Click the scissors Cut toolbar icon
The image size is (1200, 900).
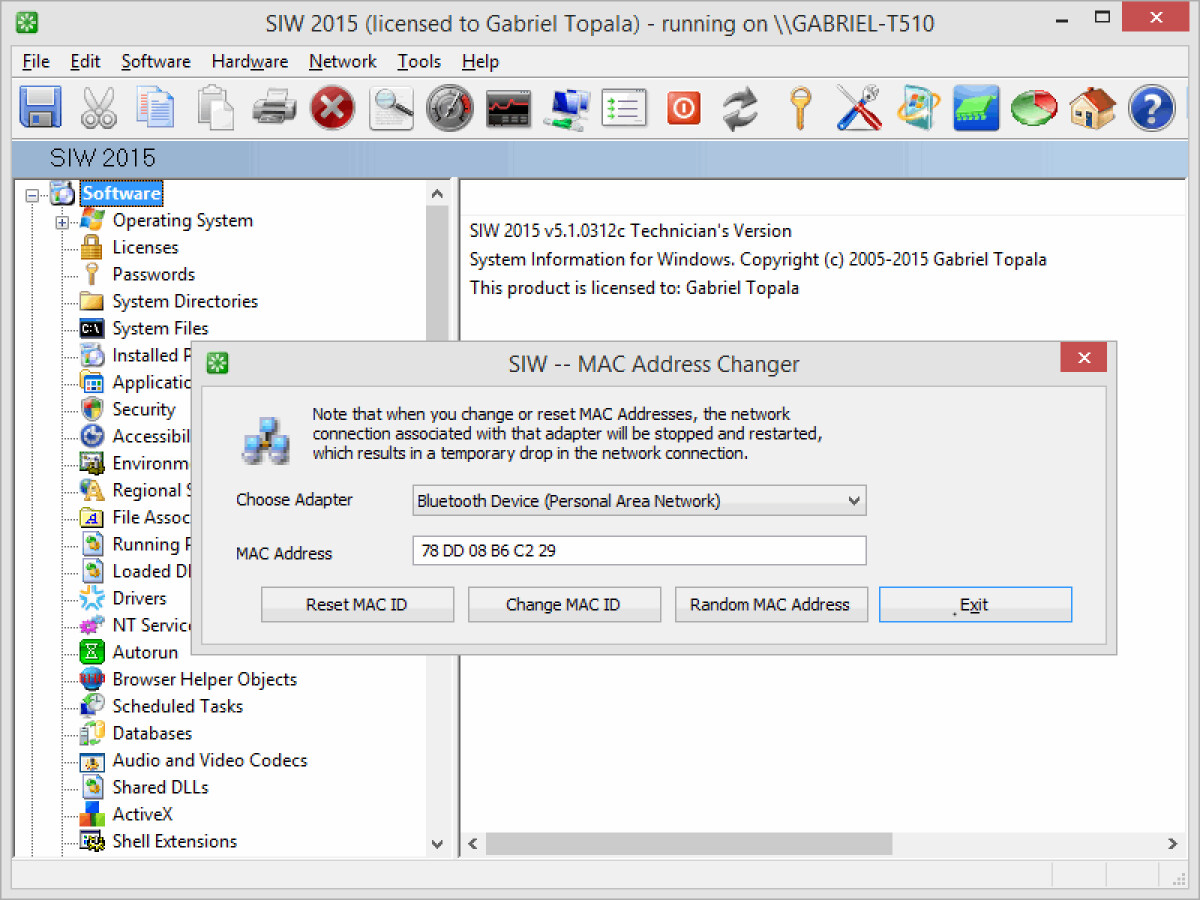pyautogui.click(x=98, y=108)
